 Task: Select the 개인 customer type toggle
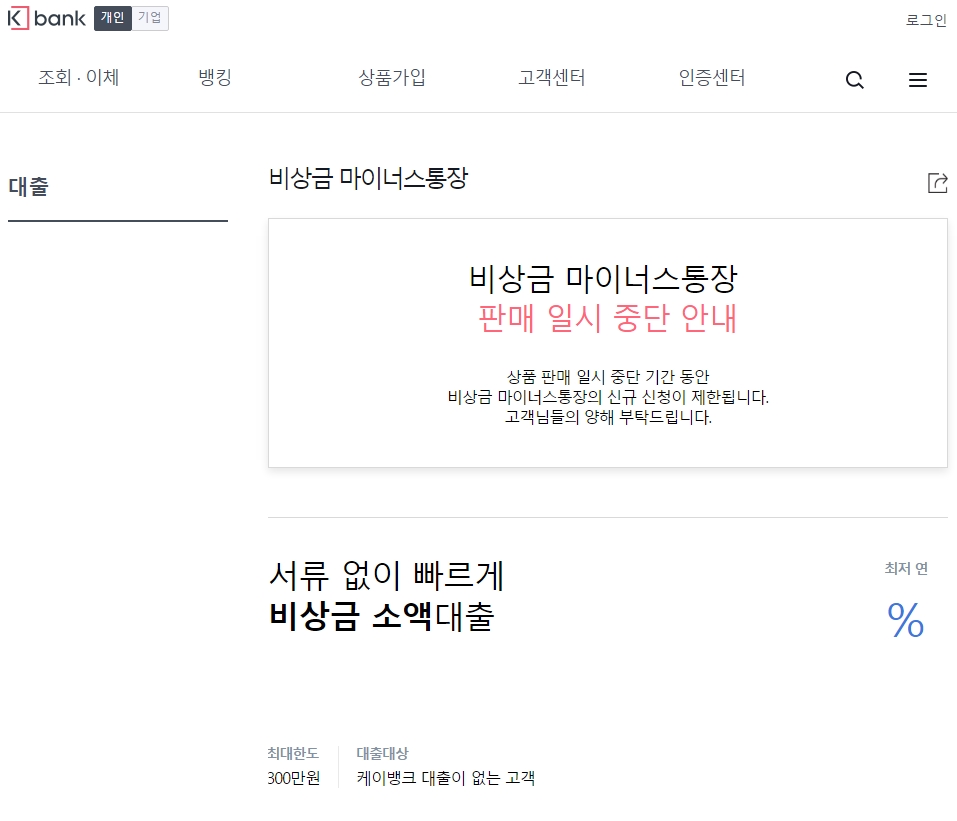click(x=112, y=18)
